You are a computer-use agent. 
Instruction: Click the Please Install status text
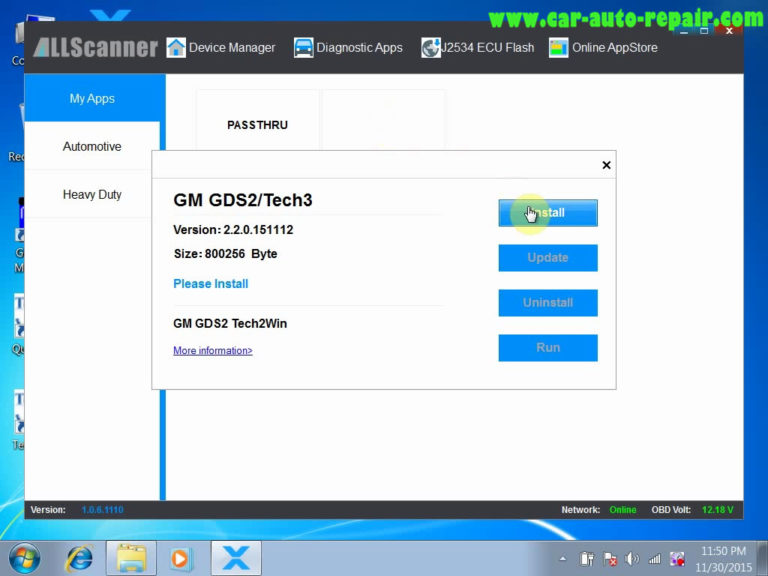pos(211,284)
